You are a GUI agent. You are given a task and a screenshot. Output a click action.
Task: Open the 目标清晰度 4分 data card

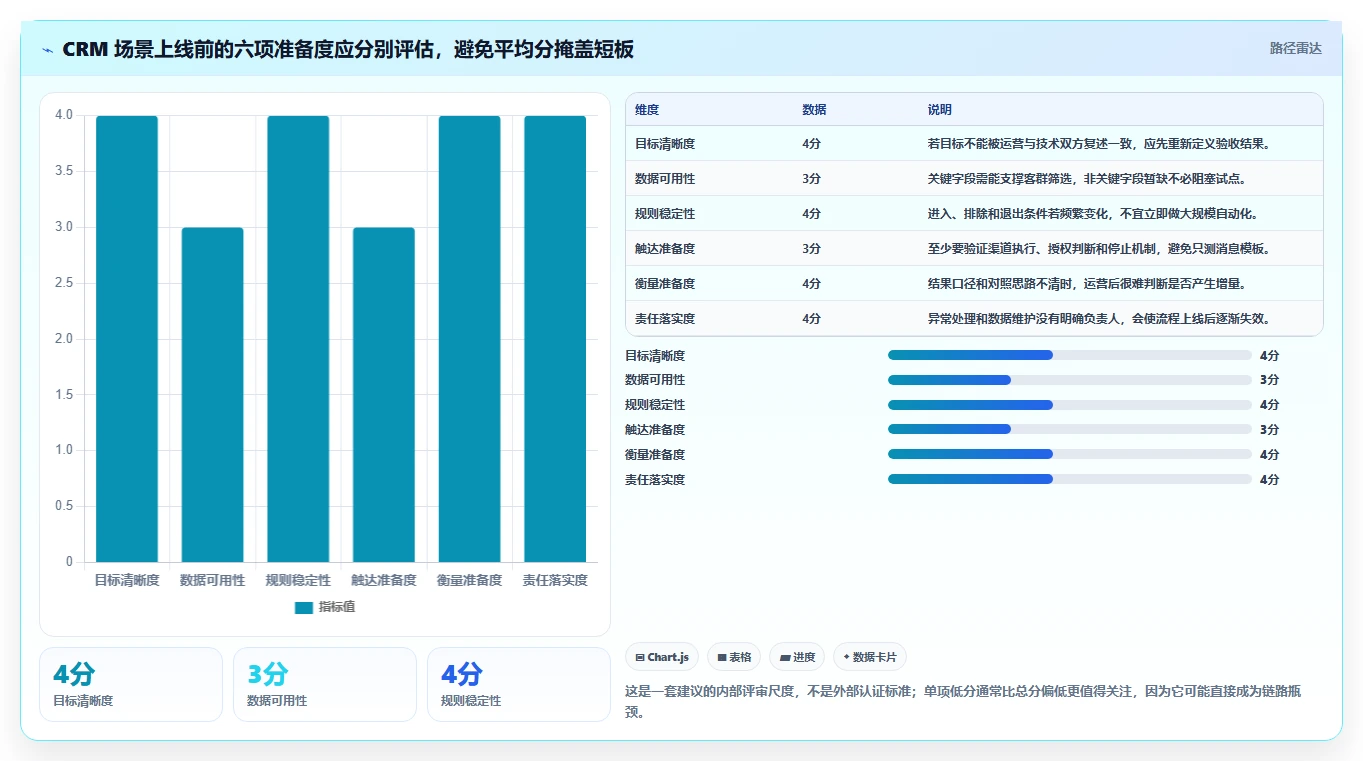[x=131, y=684]
